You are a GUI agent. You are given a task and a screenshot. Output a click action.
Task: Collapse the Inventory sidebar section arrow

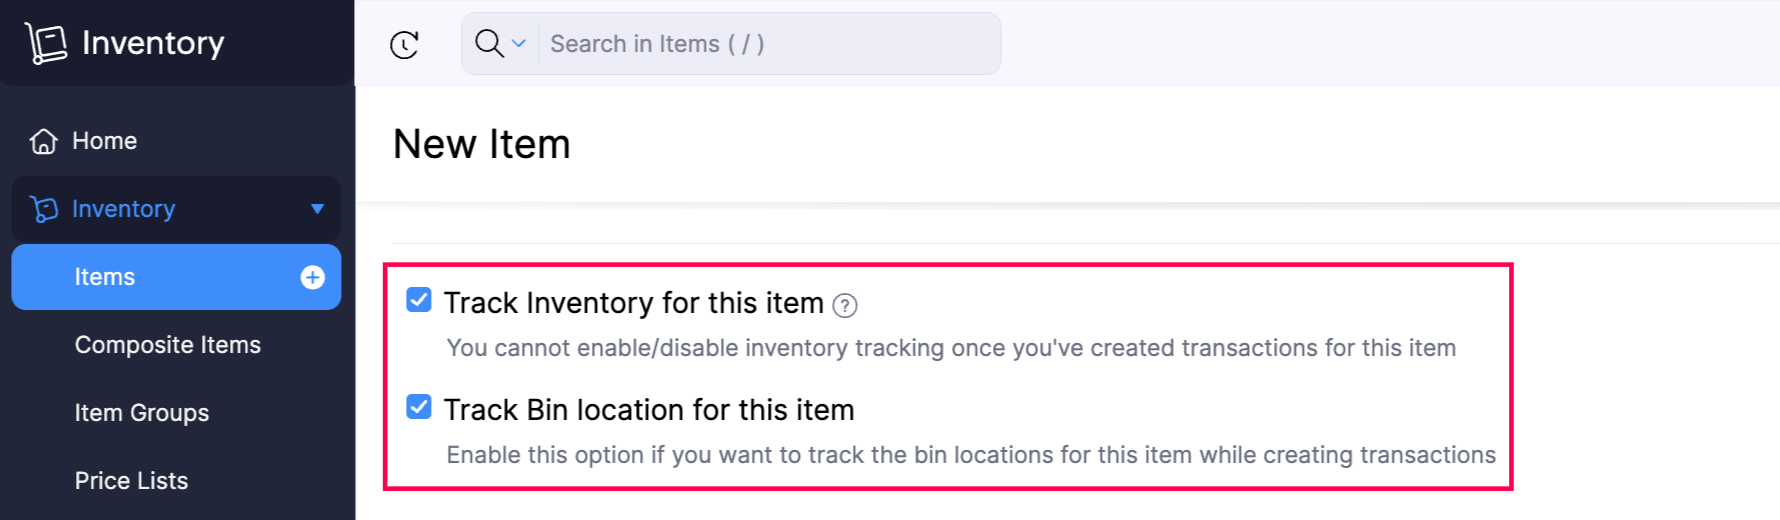click(317, 209)
